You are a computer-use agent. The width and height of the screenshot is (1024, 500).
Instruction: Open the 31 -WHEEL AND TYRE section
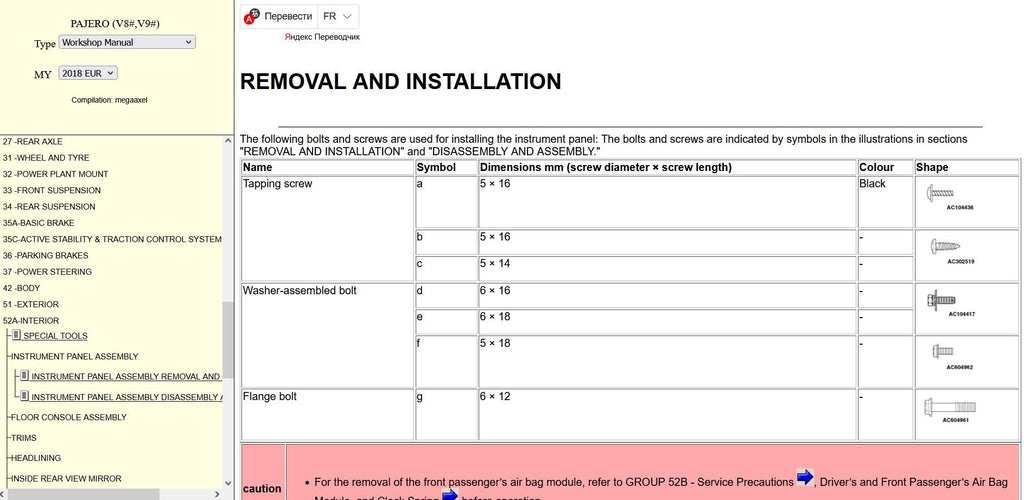click(46, 158)
